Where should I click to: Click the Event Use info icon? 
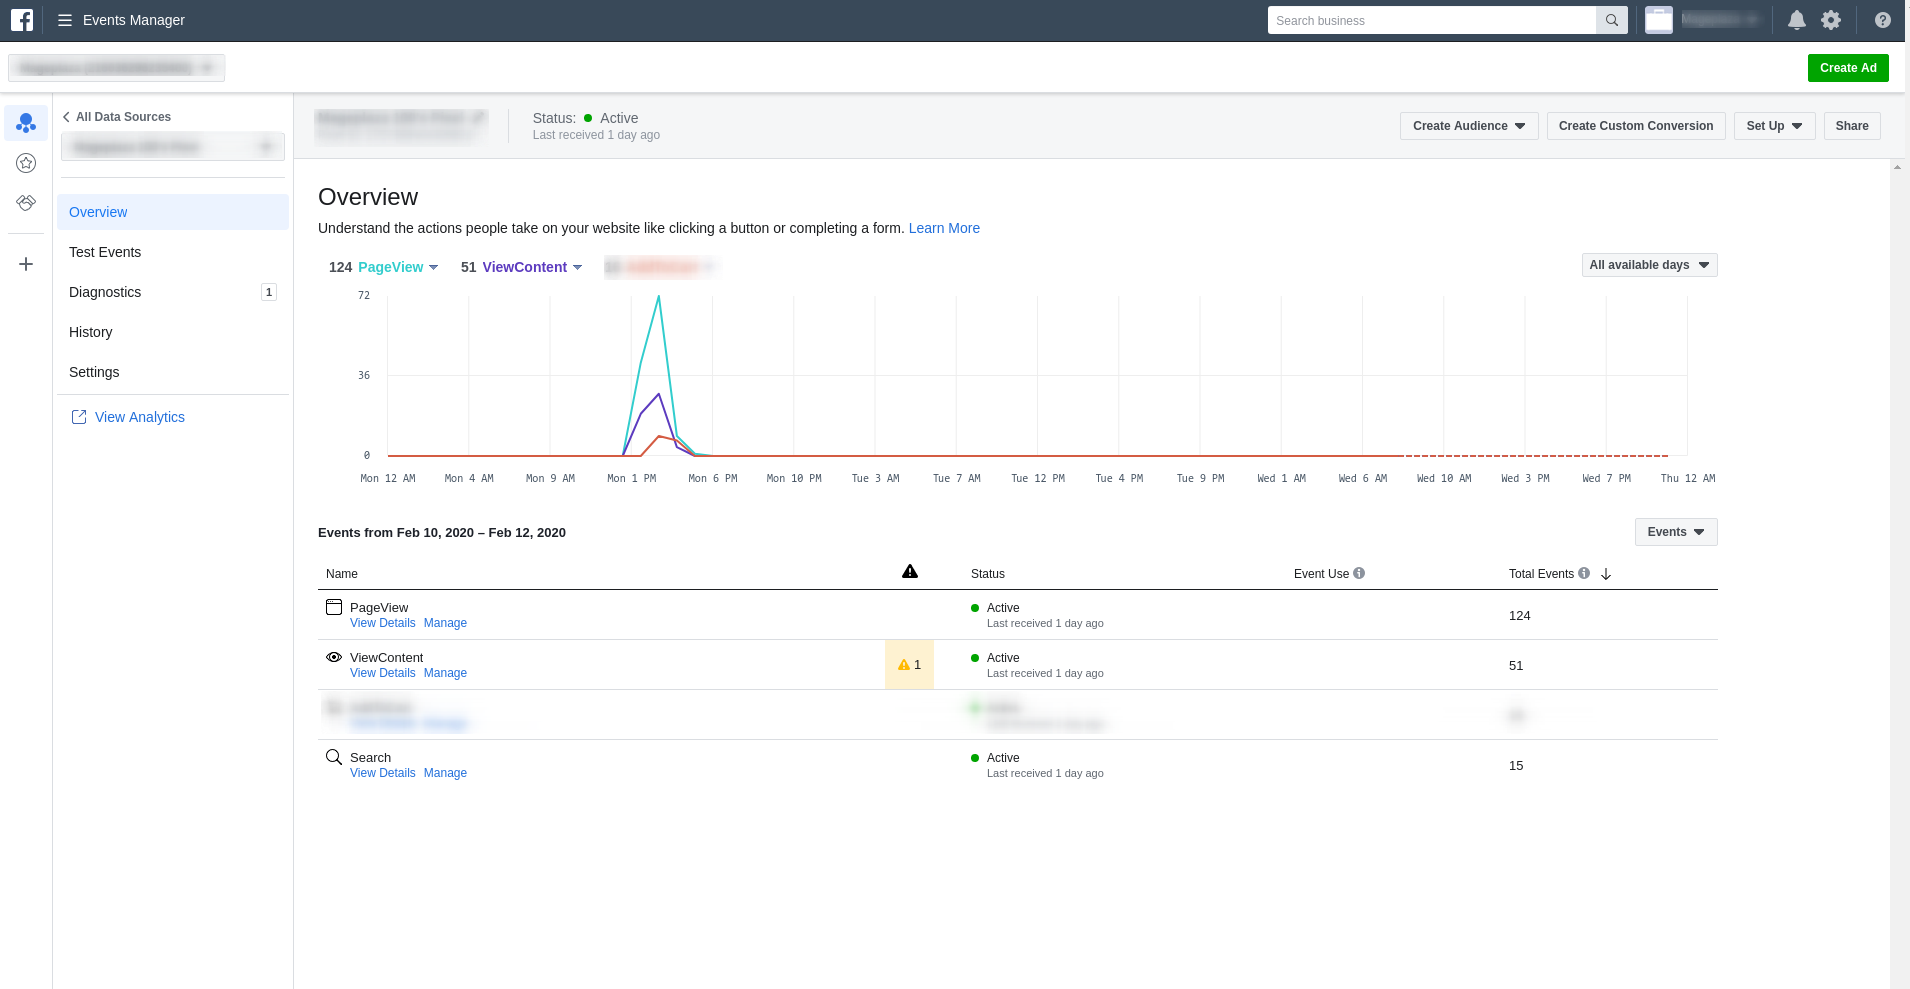click(1359, 573)
